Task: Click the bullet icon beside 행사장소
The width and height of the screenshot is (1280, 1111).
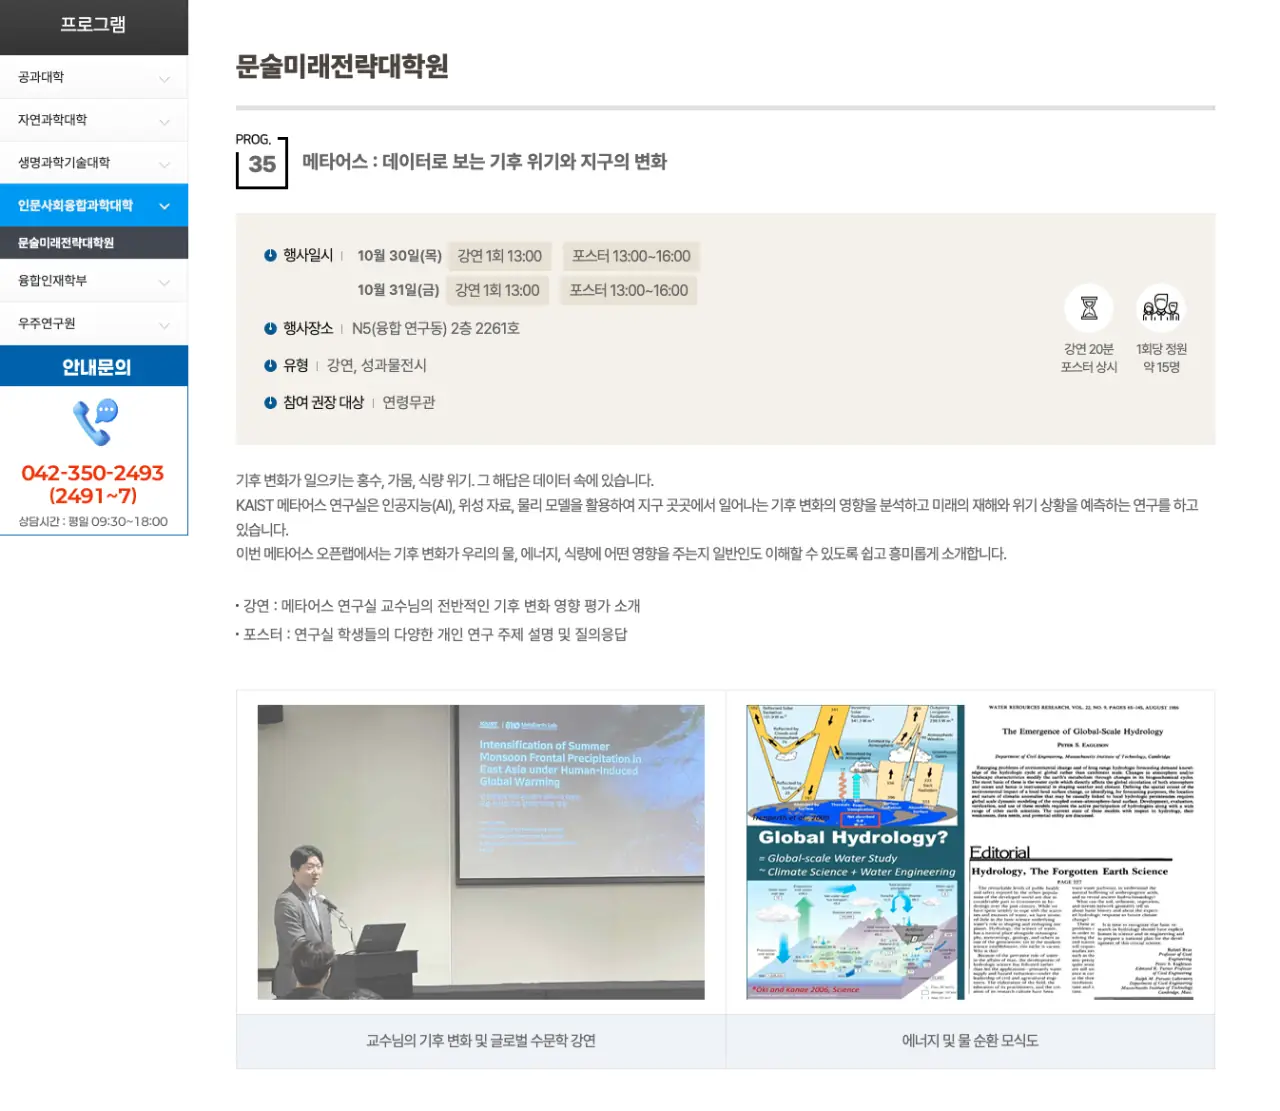Action: click(x=270, y=329)
